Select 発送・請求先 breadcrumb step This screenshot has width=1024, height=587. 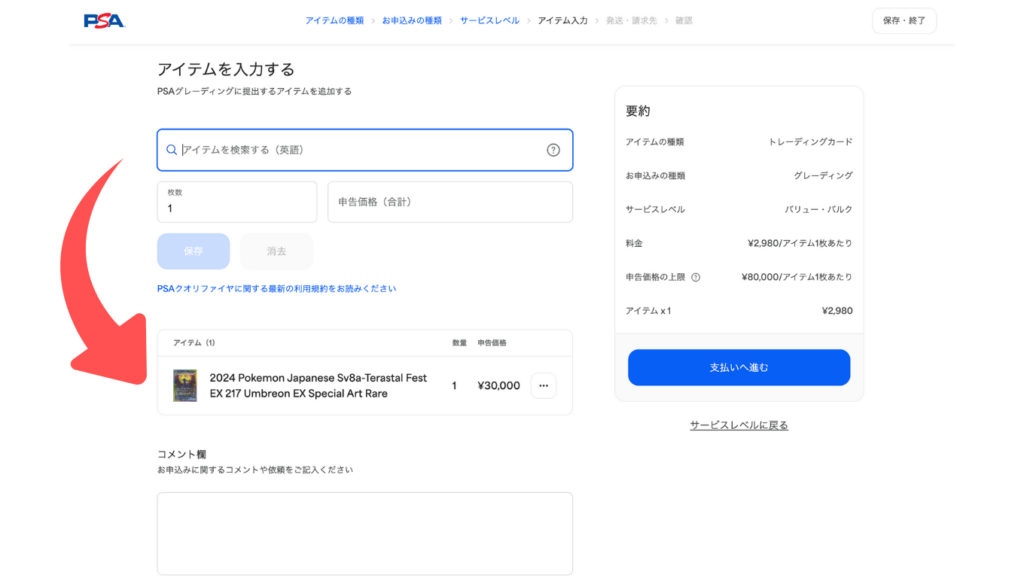(x=631, y=21)
